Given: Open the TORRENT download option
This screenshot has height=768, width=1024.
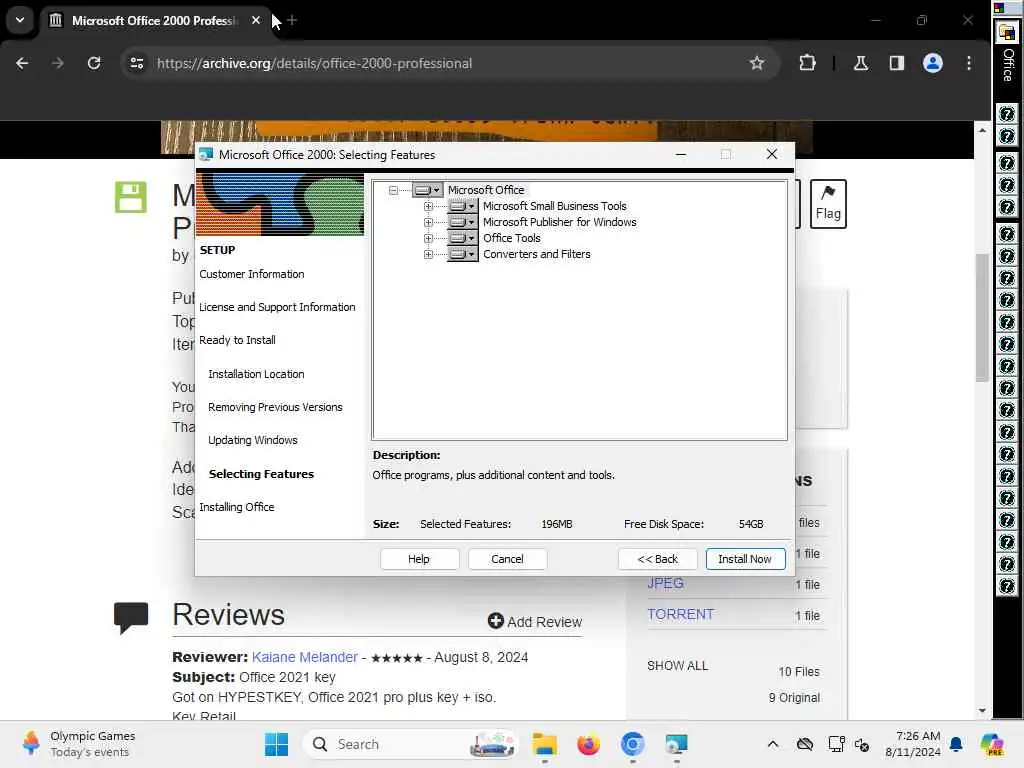Looking at the screenshot, I should point(680,615).
